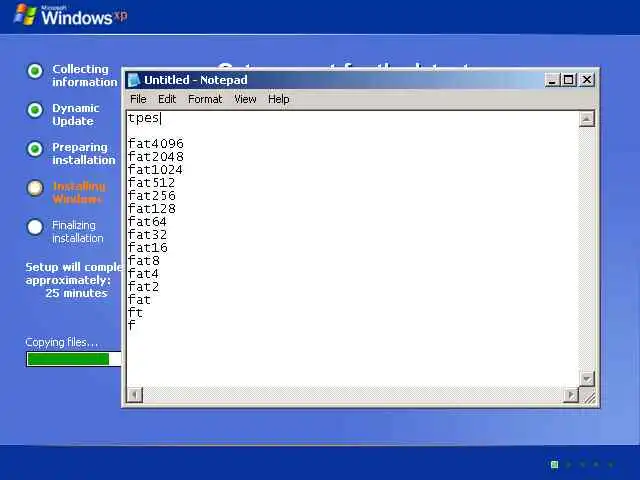This screenshot has width=640, height=480.
Task: Click the line 'fat64'
Action: pyautogui.click(x=147, y=222)
